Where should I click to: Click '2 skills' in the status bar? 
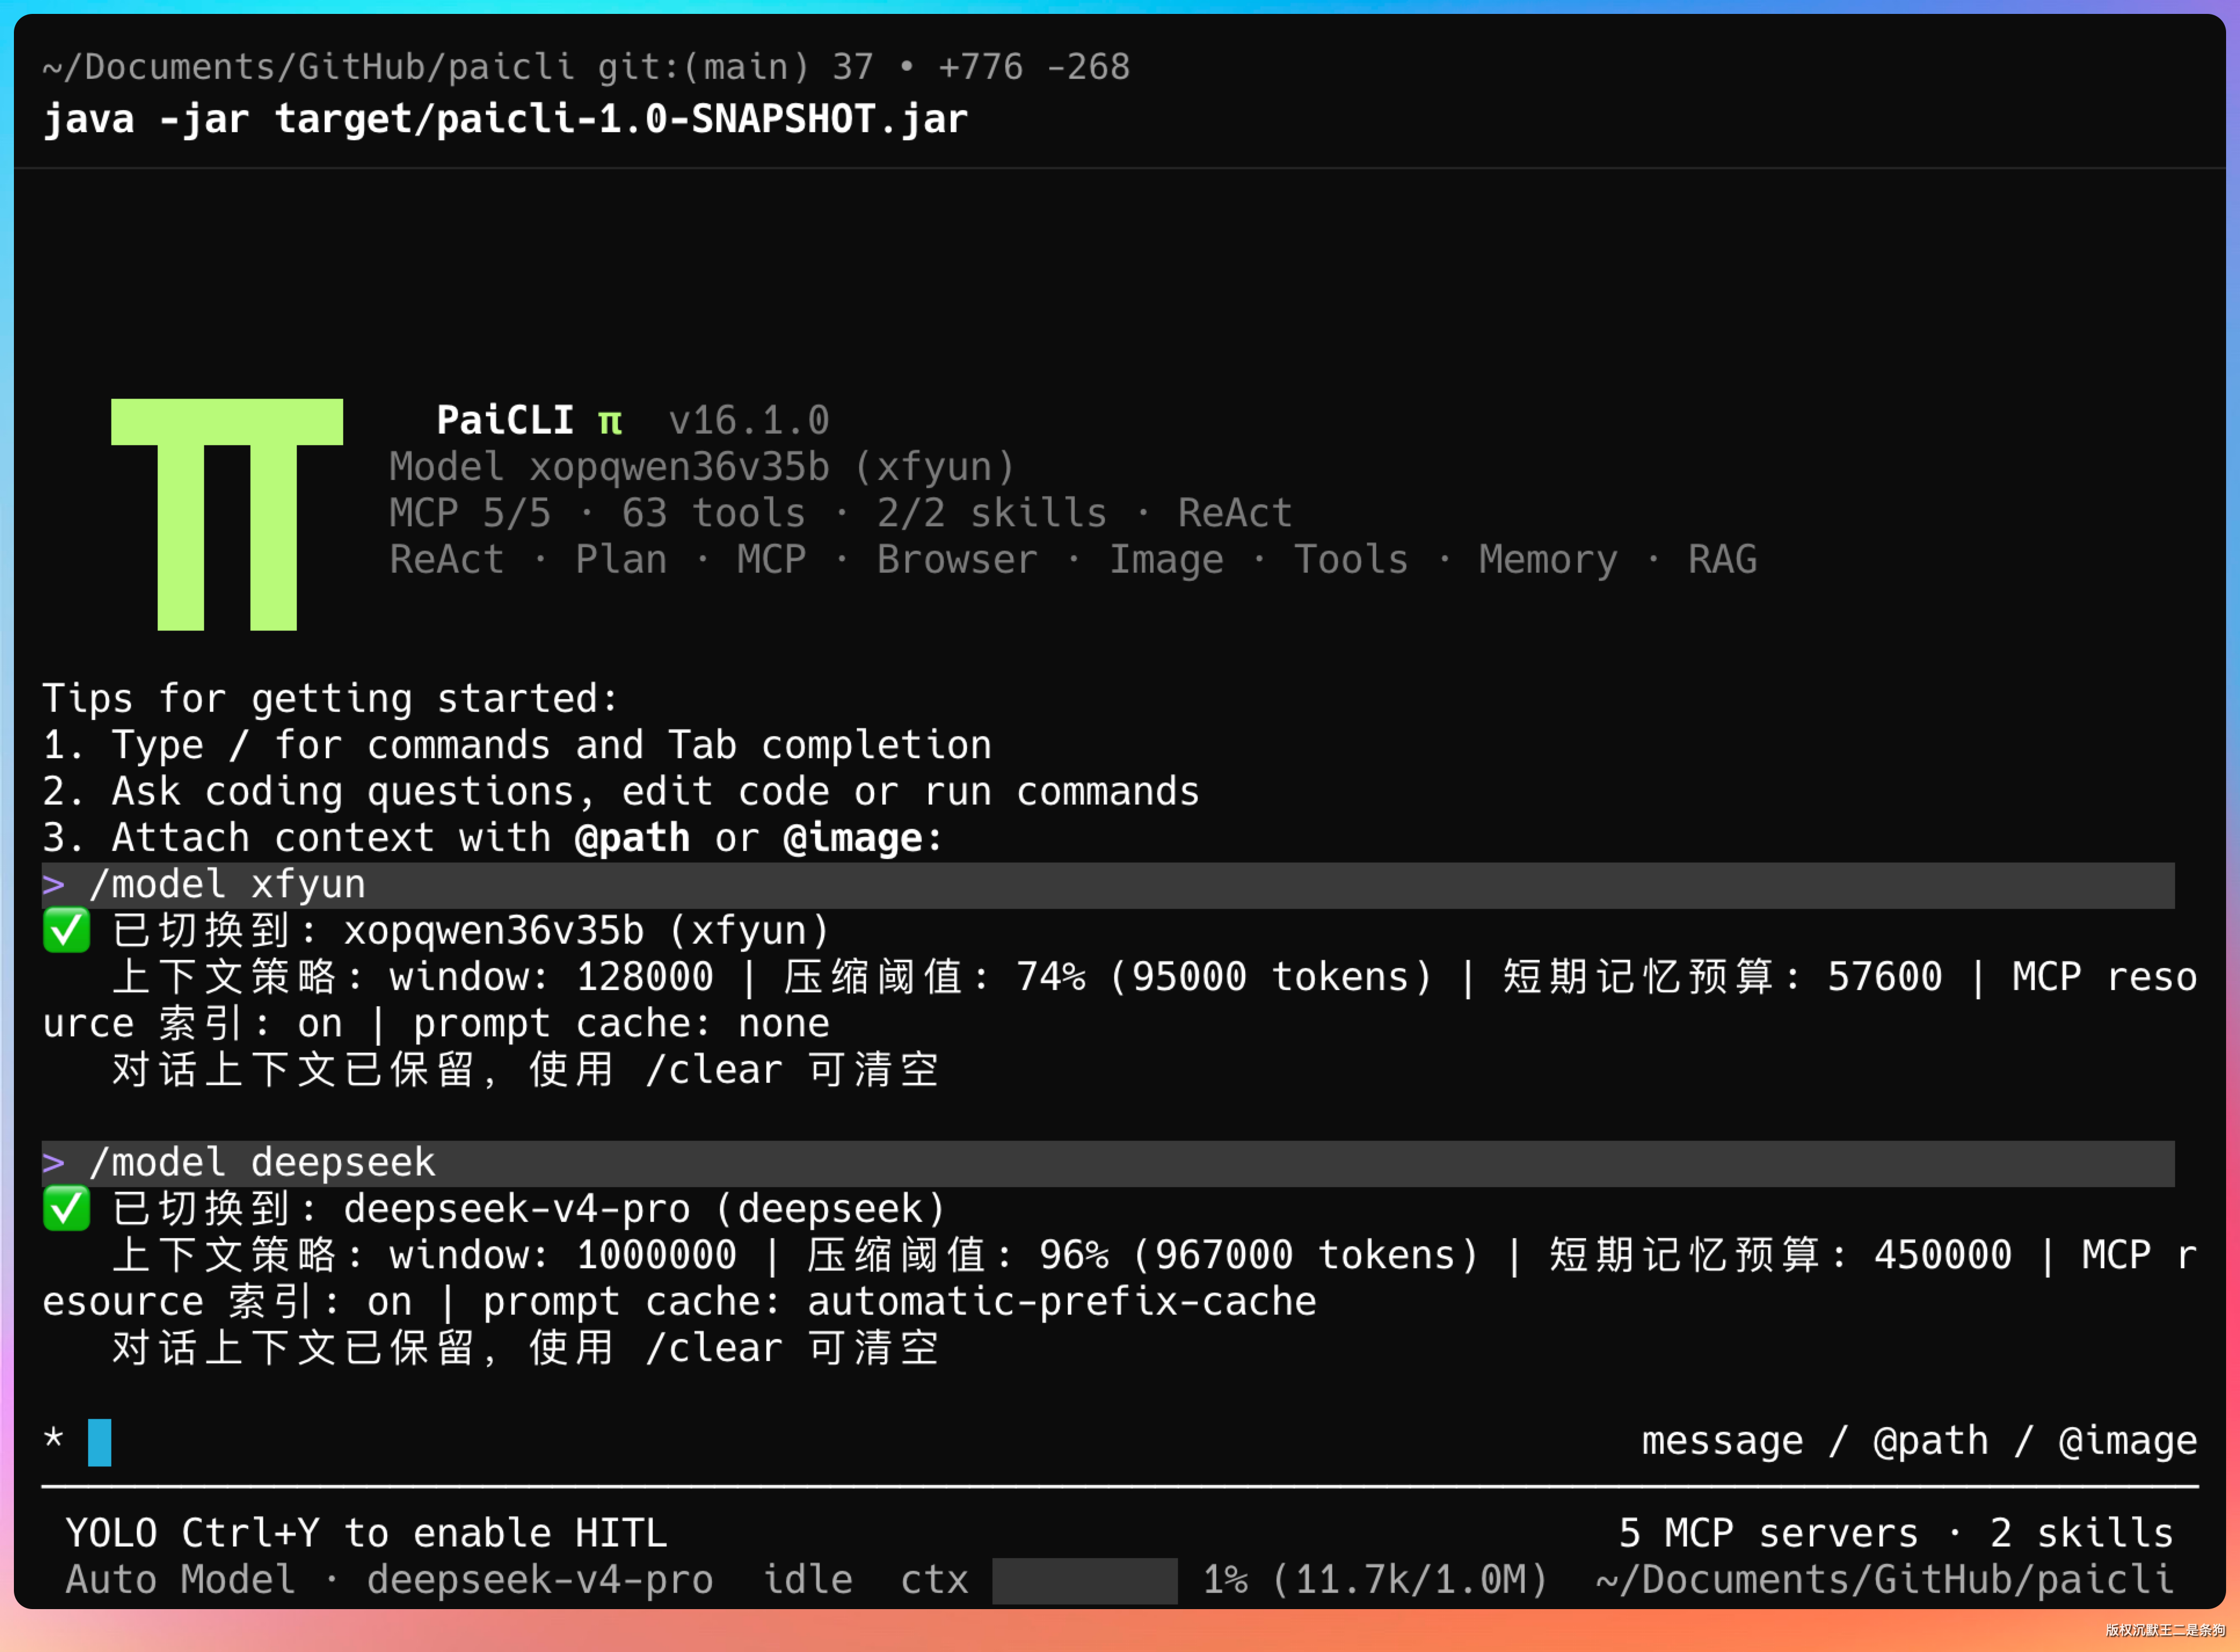(x=2082, y=1534)
